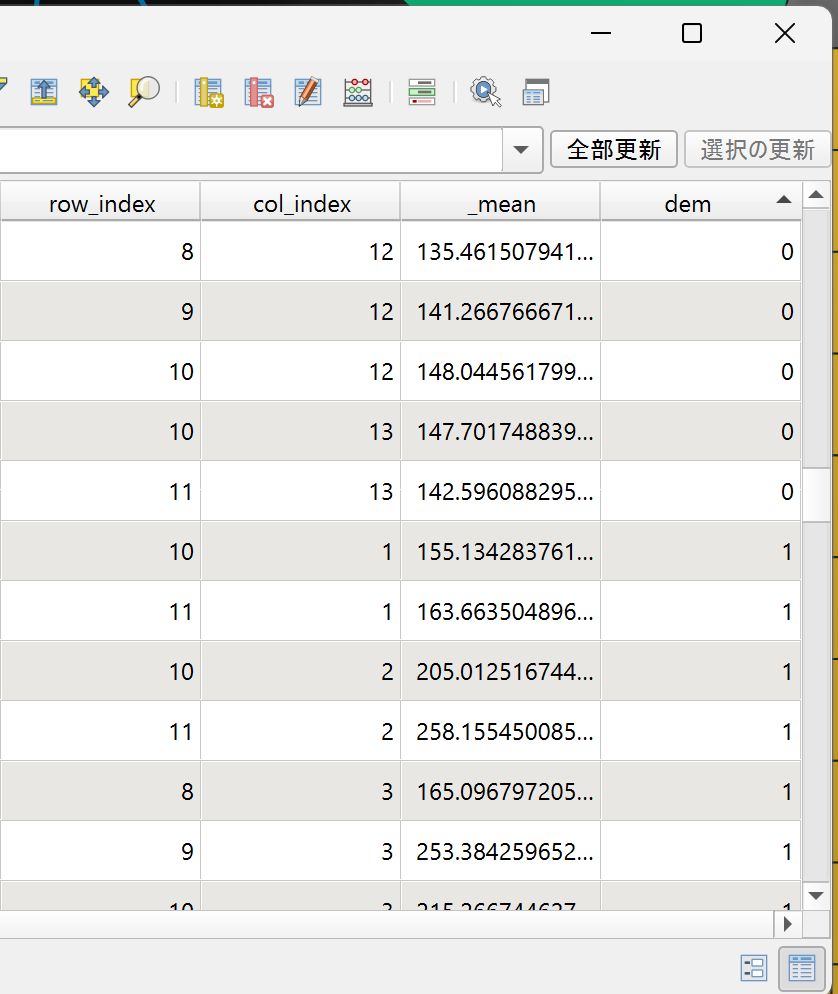Minimize the attribute table window

pos(600,33)
